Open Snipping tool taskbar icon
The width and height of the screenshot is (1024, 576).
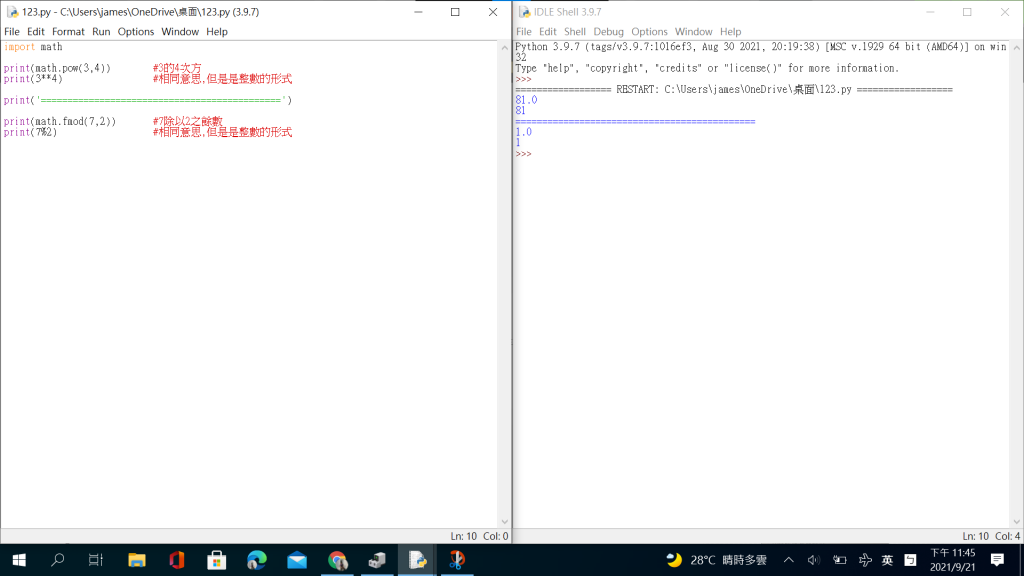[457, 560]
